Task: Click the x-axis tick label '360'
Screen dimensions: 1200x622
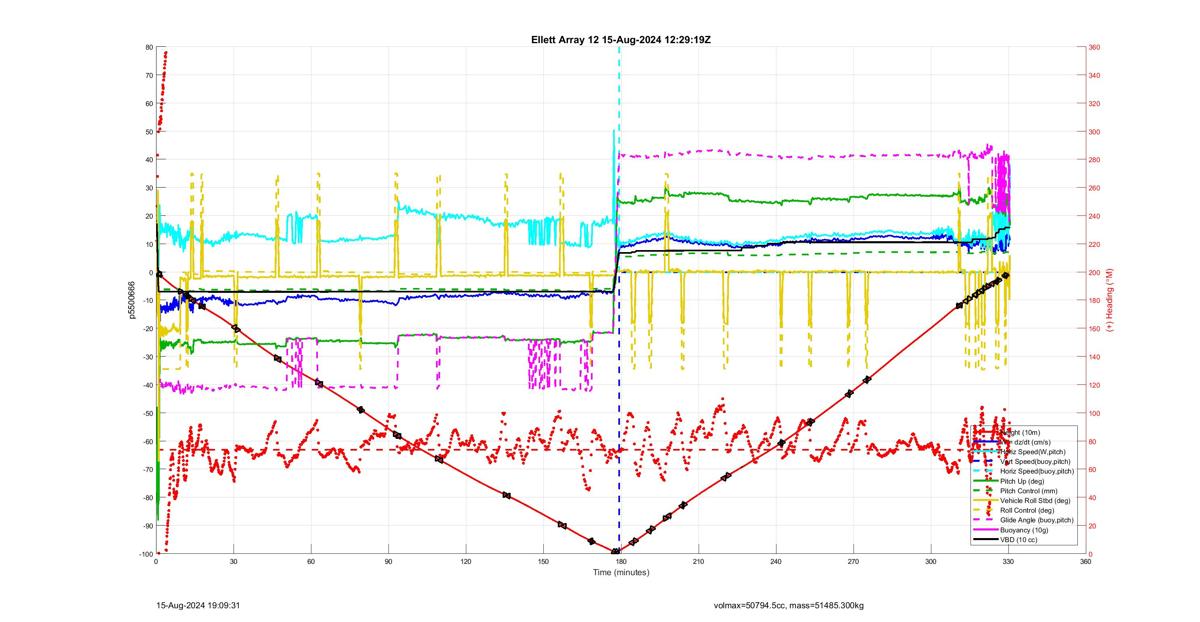Action: pyautogui.click(x=1086, y=562)
